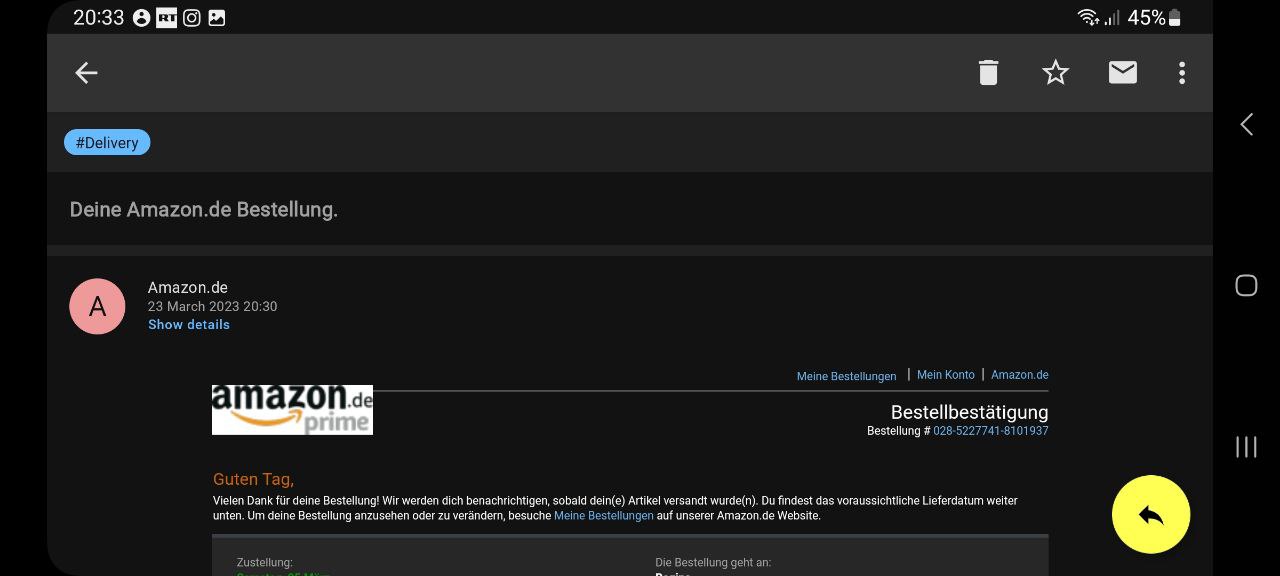Star this Amazon order email
Viewport: 1280px width, 576px height.
point(1055,73)
